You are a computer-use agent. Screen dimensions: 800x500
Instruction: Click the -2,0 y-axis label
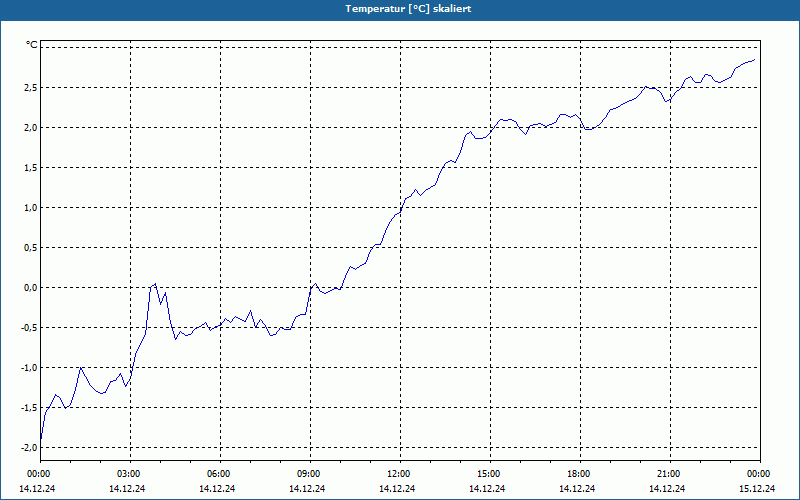29,447
